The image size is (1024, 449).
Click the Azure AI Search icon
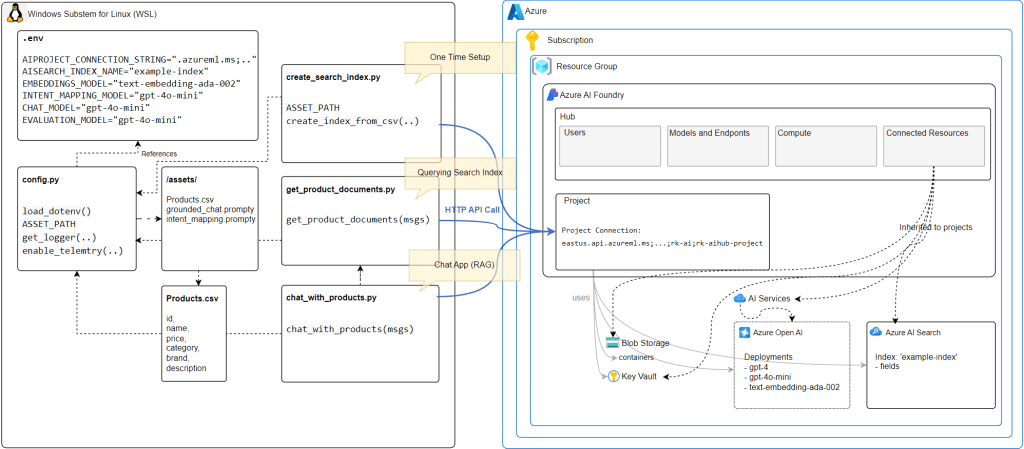pyautogui.click(x=876, y=331)
